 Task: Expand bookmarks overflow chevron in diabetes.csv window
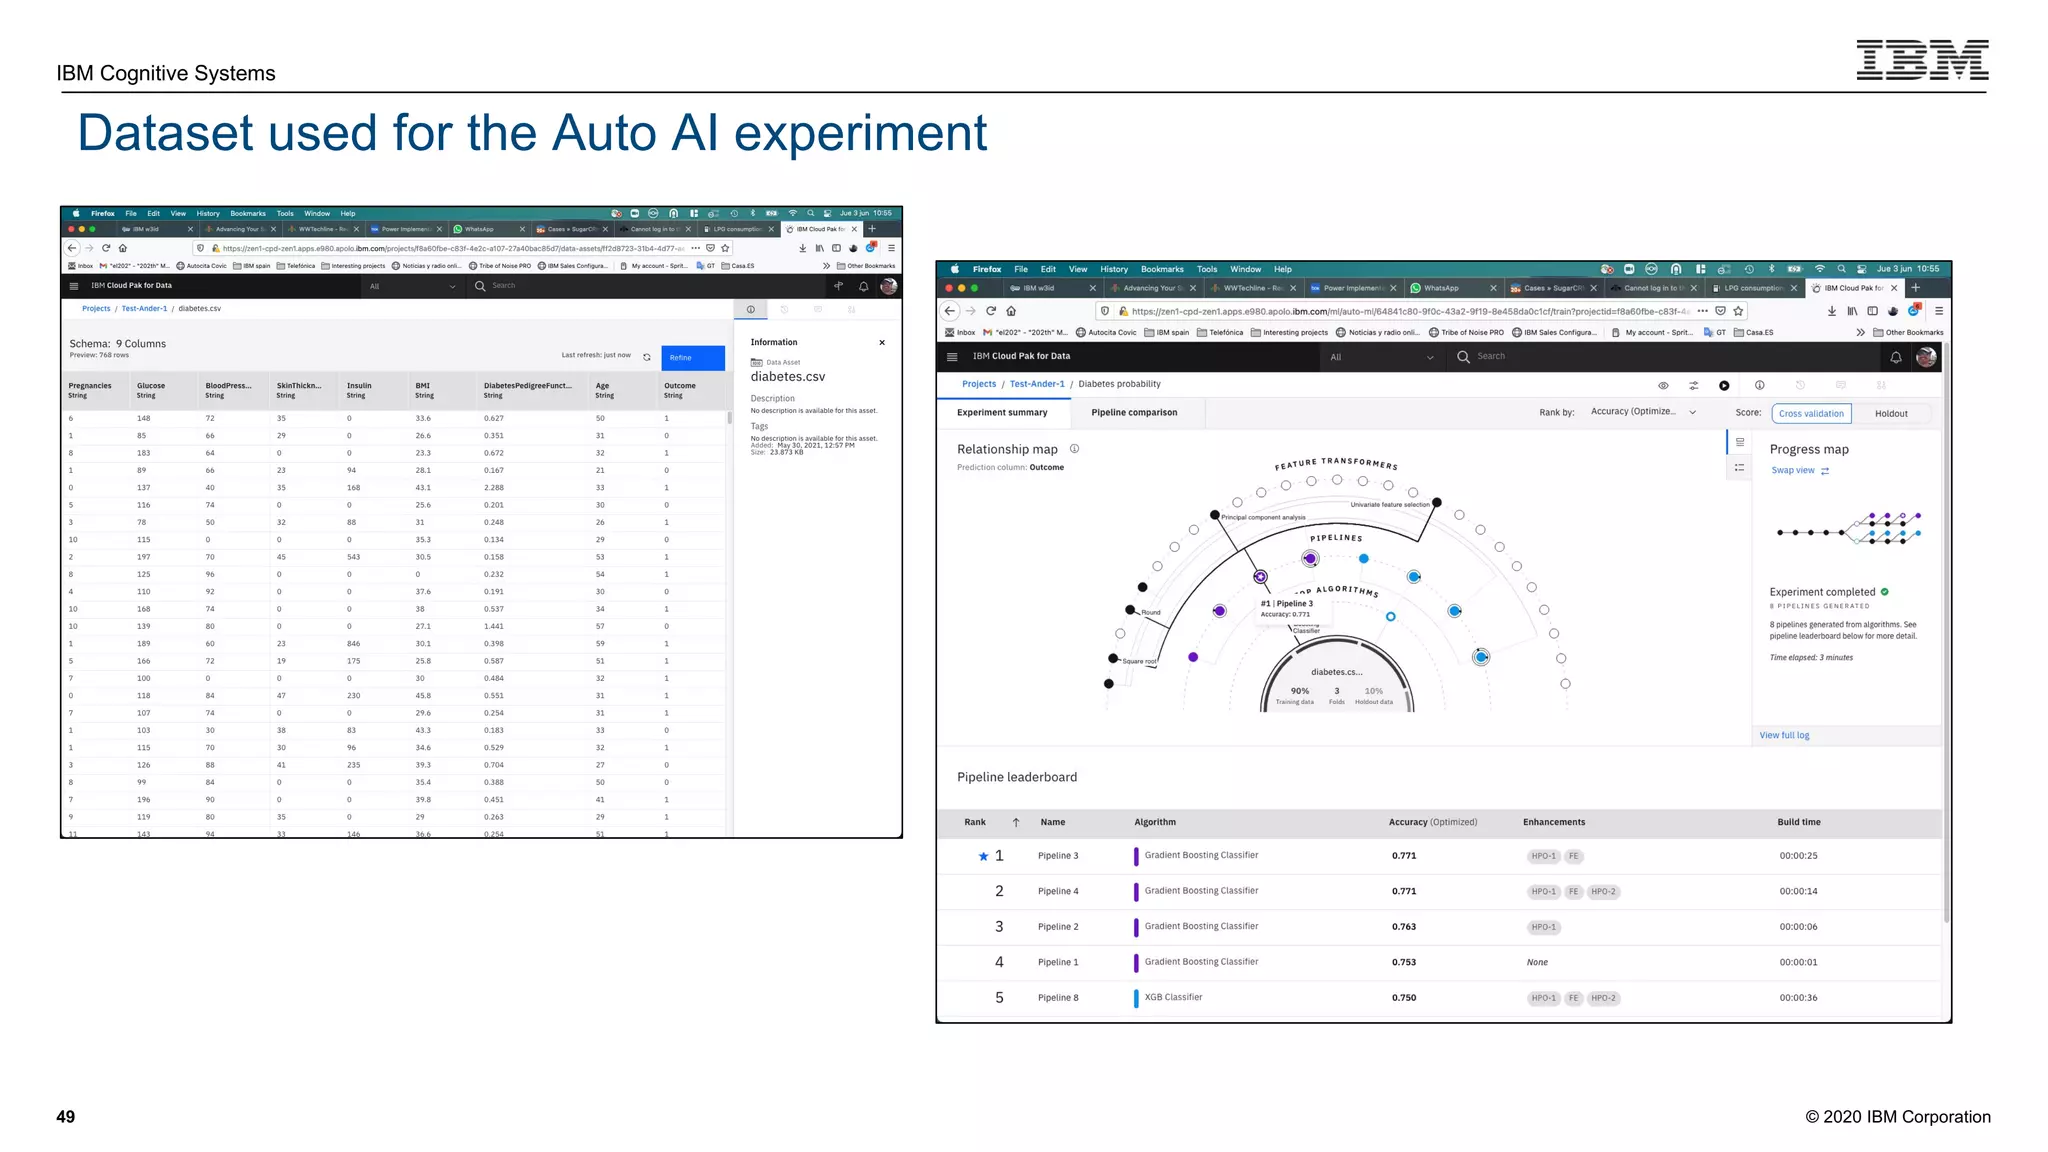826,266
